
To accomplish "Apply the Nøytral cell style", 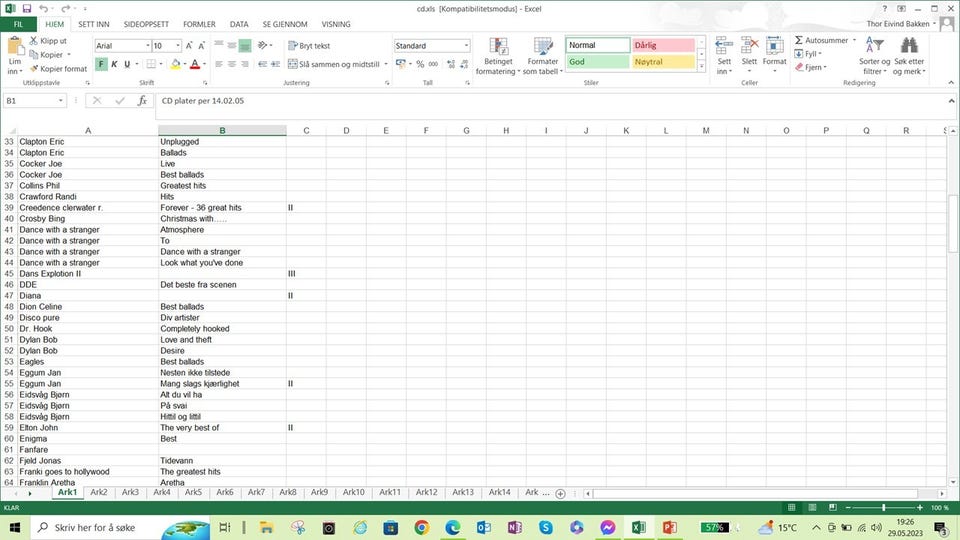I will (x=664, y=62).
